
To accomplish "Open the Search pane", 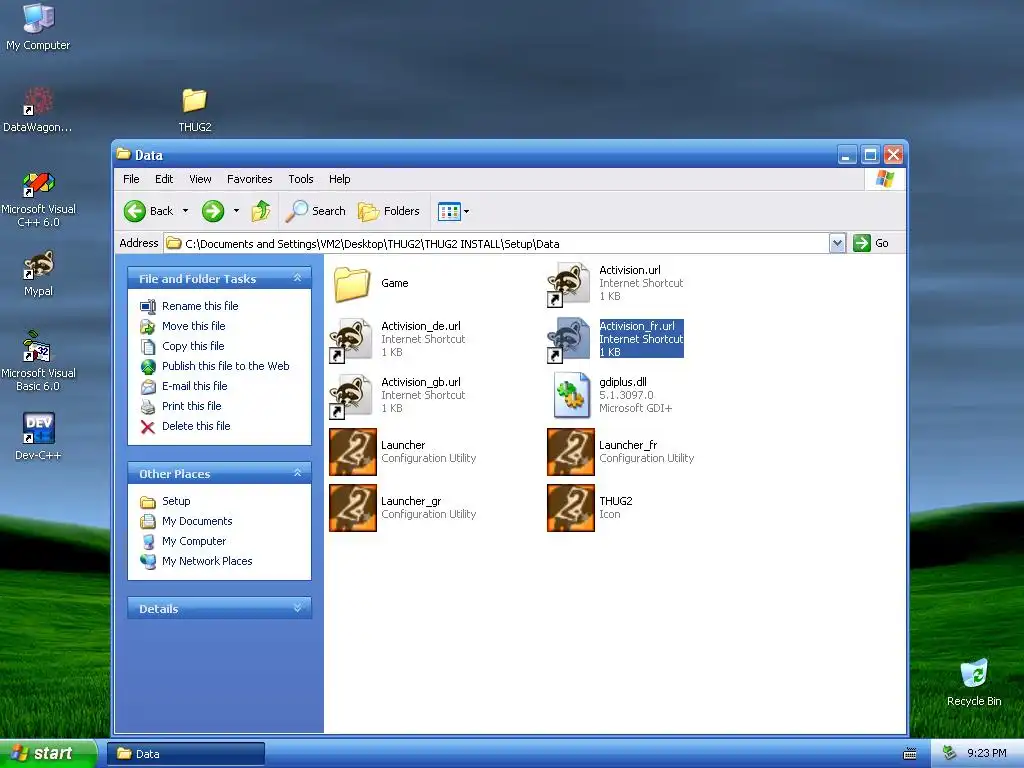I will point(316,211).
